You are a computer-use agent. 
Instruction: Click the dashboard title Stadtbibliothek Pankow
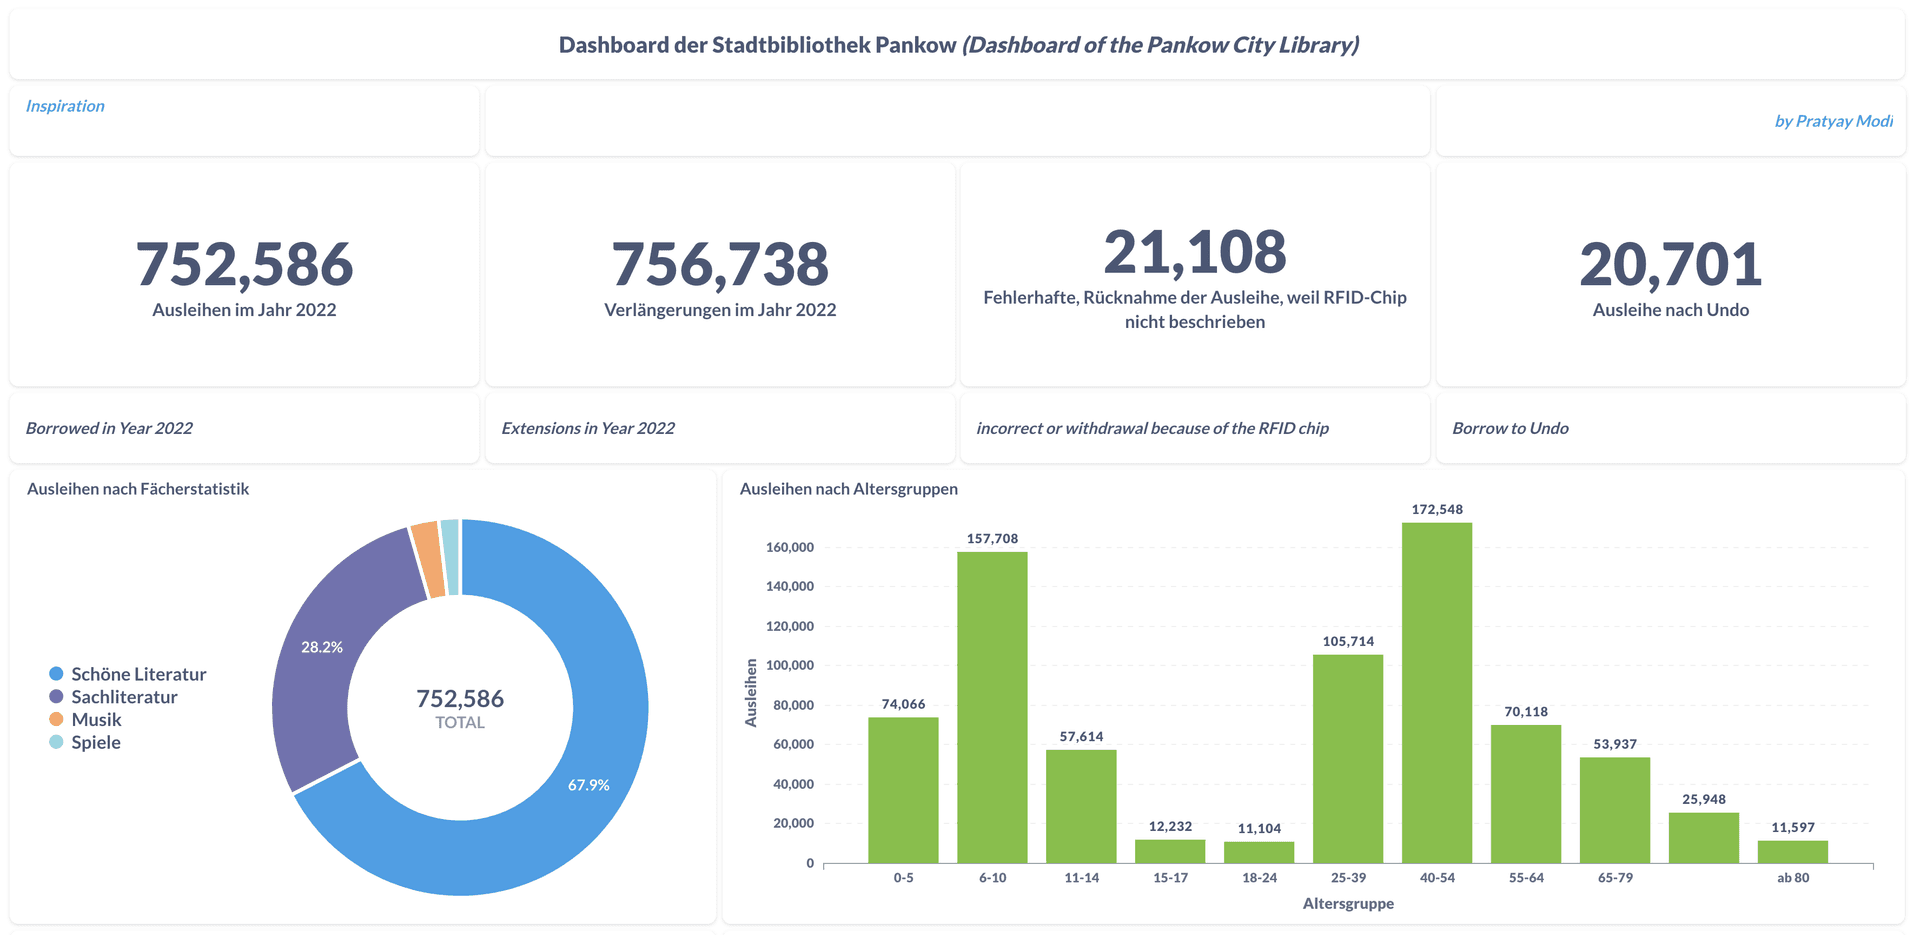pos(958,45)
